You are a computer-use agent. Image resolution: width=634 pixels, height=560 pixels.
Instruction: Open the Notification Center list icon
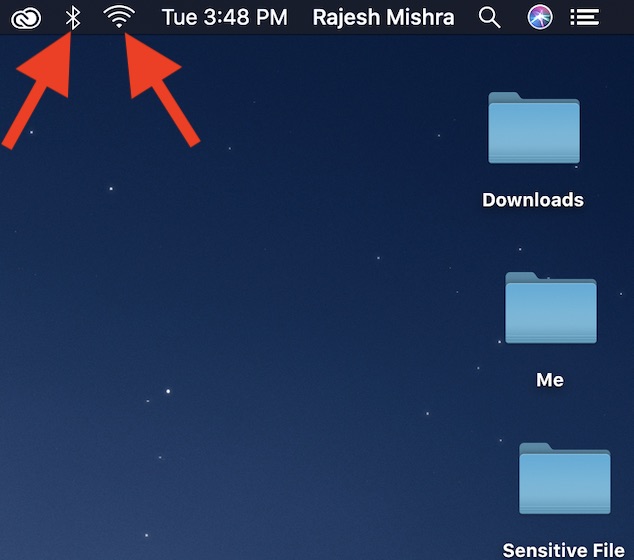[x=584, y=17]
